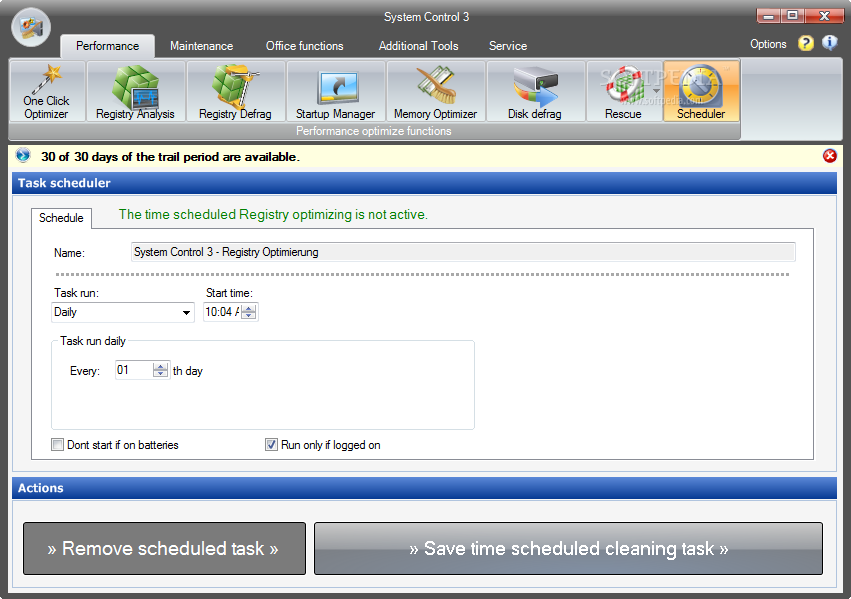
Task: Click Remove scheduled task button
Action: click(x=164, y=549)
